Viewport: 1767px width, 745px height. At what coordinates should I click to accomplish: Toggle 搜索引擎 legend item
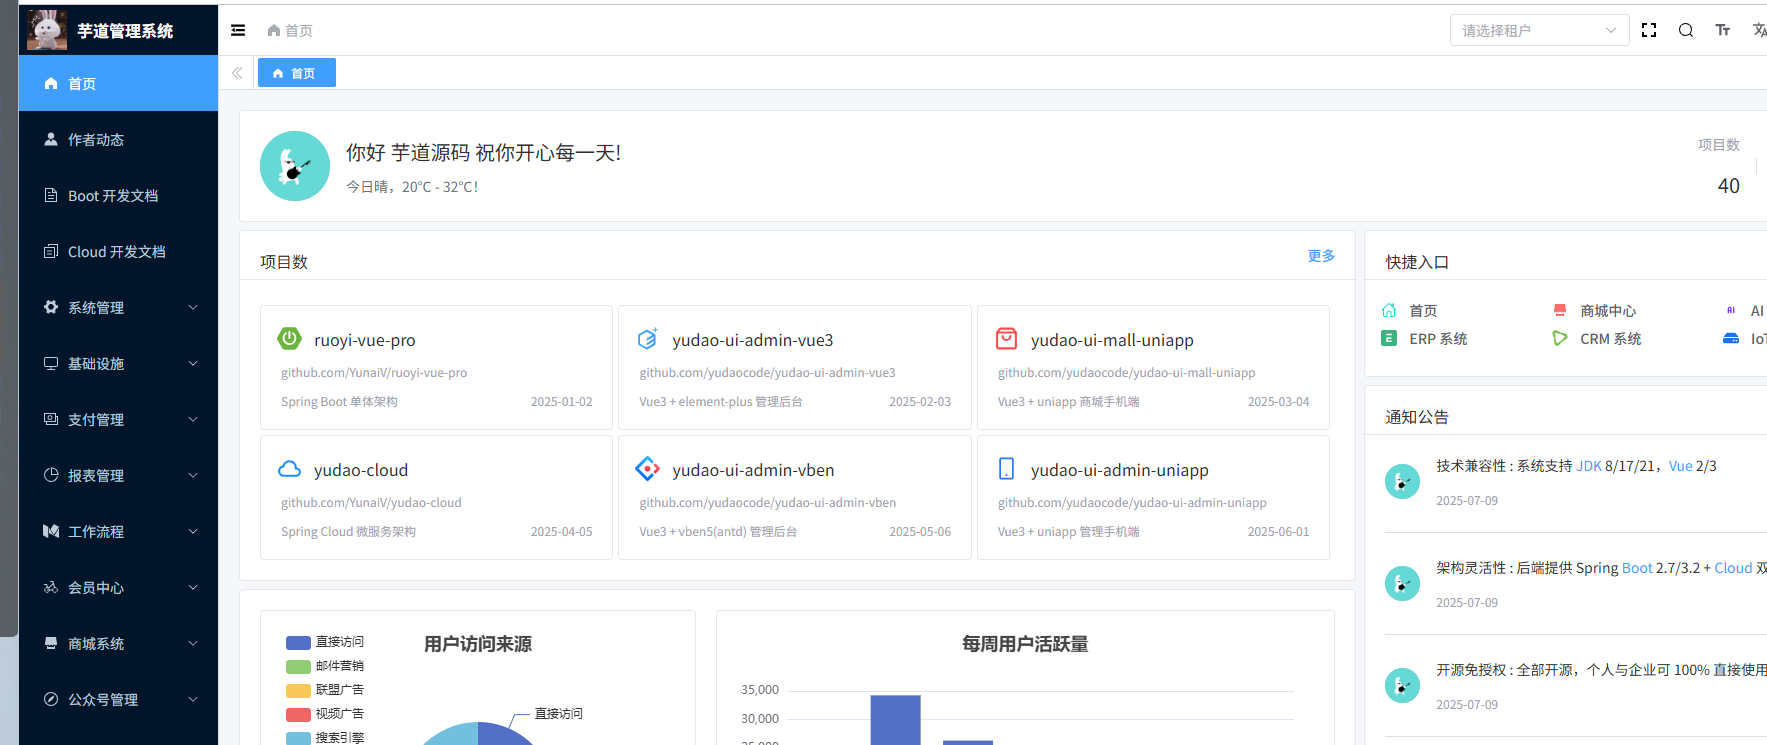pos(325,738)
